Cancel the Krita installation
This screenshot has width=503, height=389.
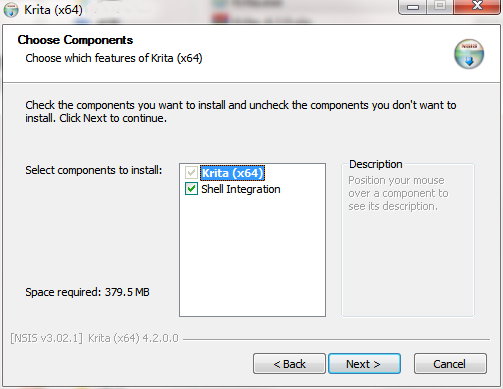coord(450,364)
